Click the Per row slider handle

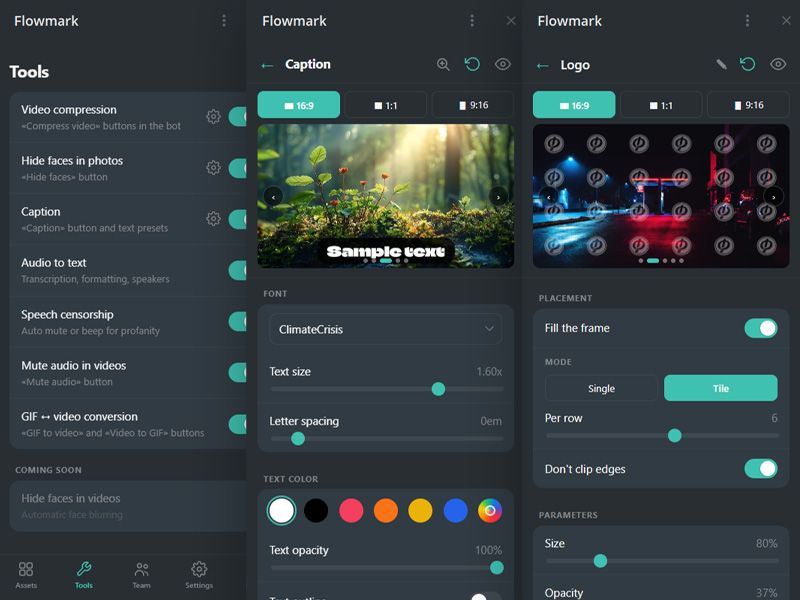click(674, 435)
